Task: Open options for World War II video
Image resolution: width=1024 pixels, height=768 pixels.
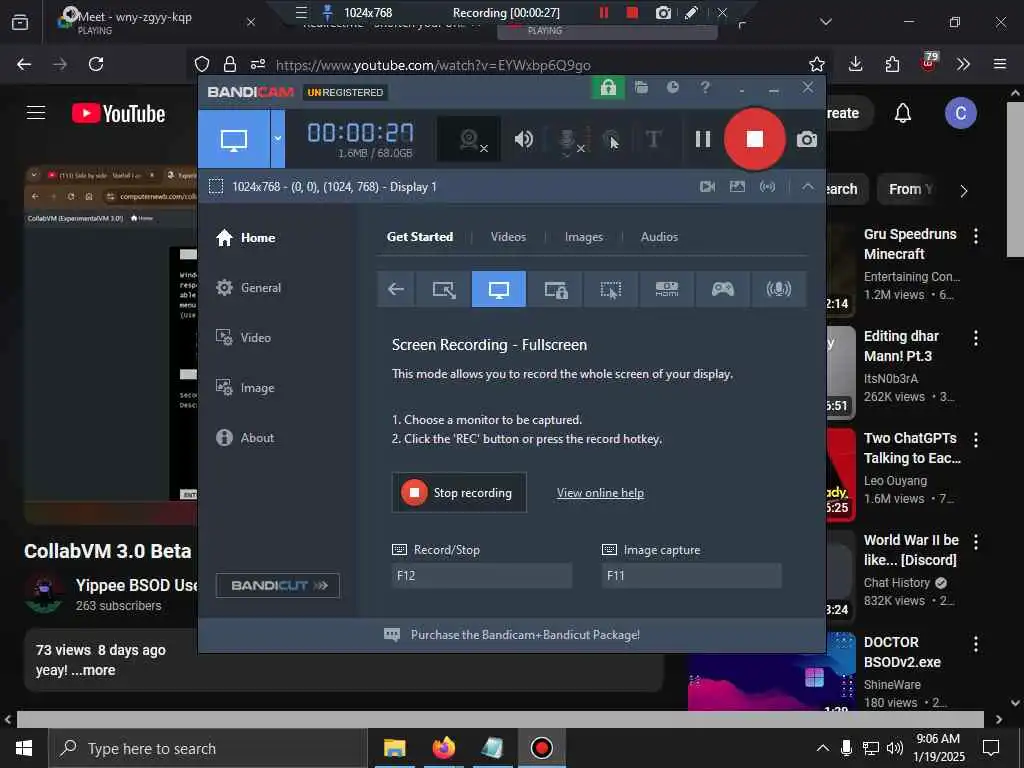Action: click(976, 541)
